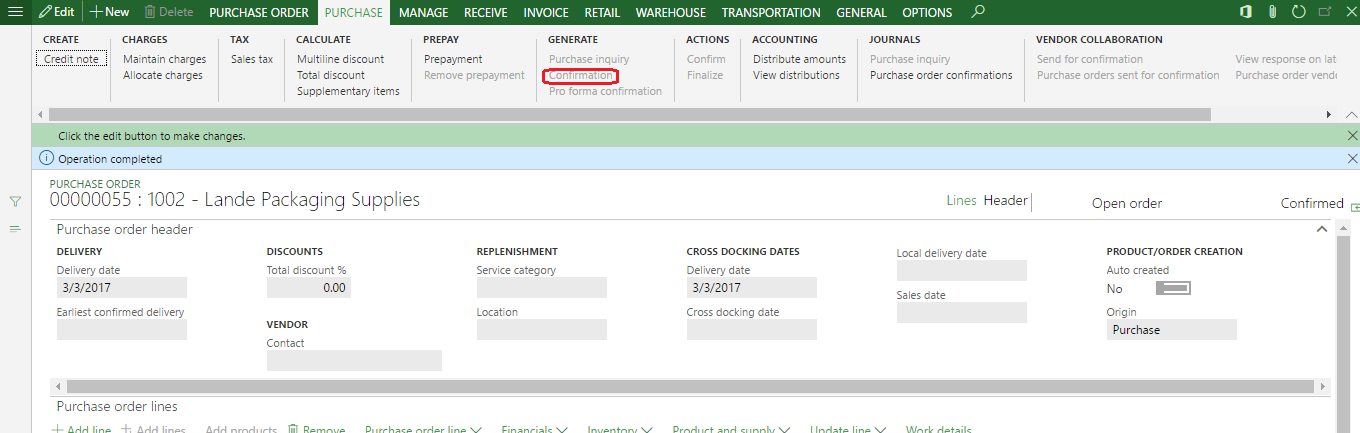Click the New button with plus icon
Viewport: 1360px width, 433px height.
pos(109,12)
